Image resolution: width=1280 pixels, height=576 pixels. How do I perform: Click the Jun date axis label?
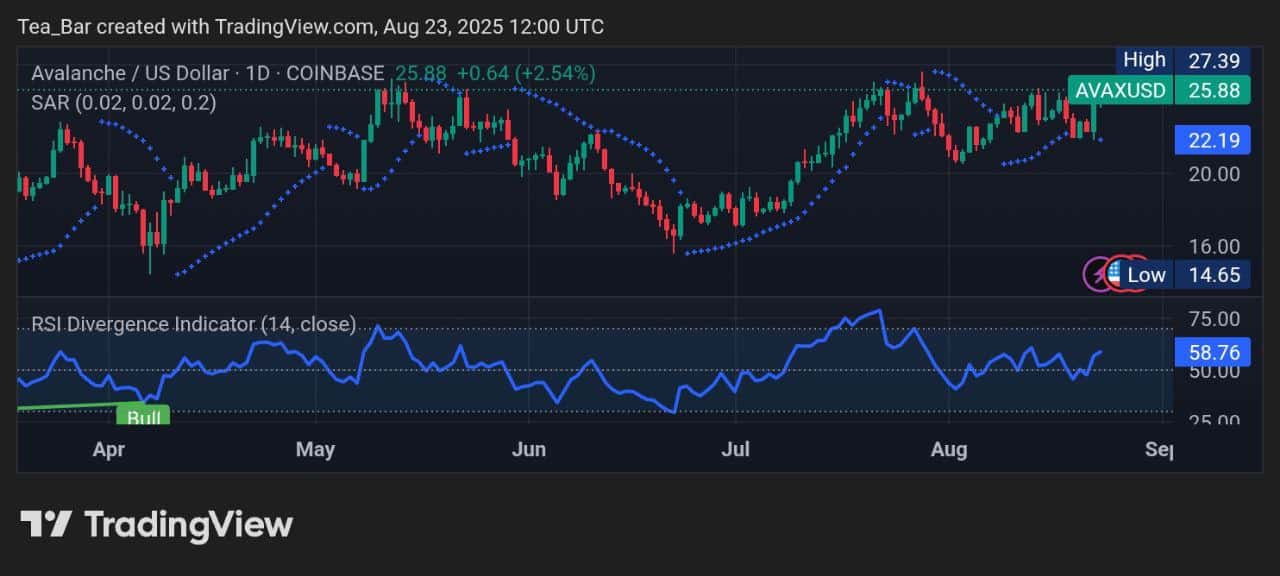point(529,450)
